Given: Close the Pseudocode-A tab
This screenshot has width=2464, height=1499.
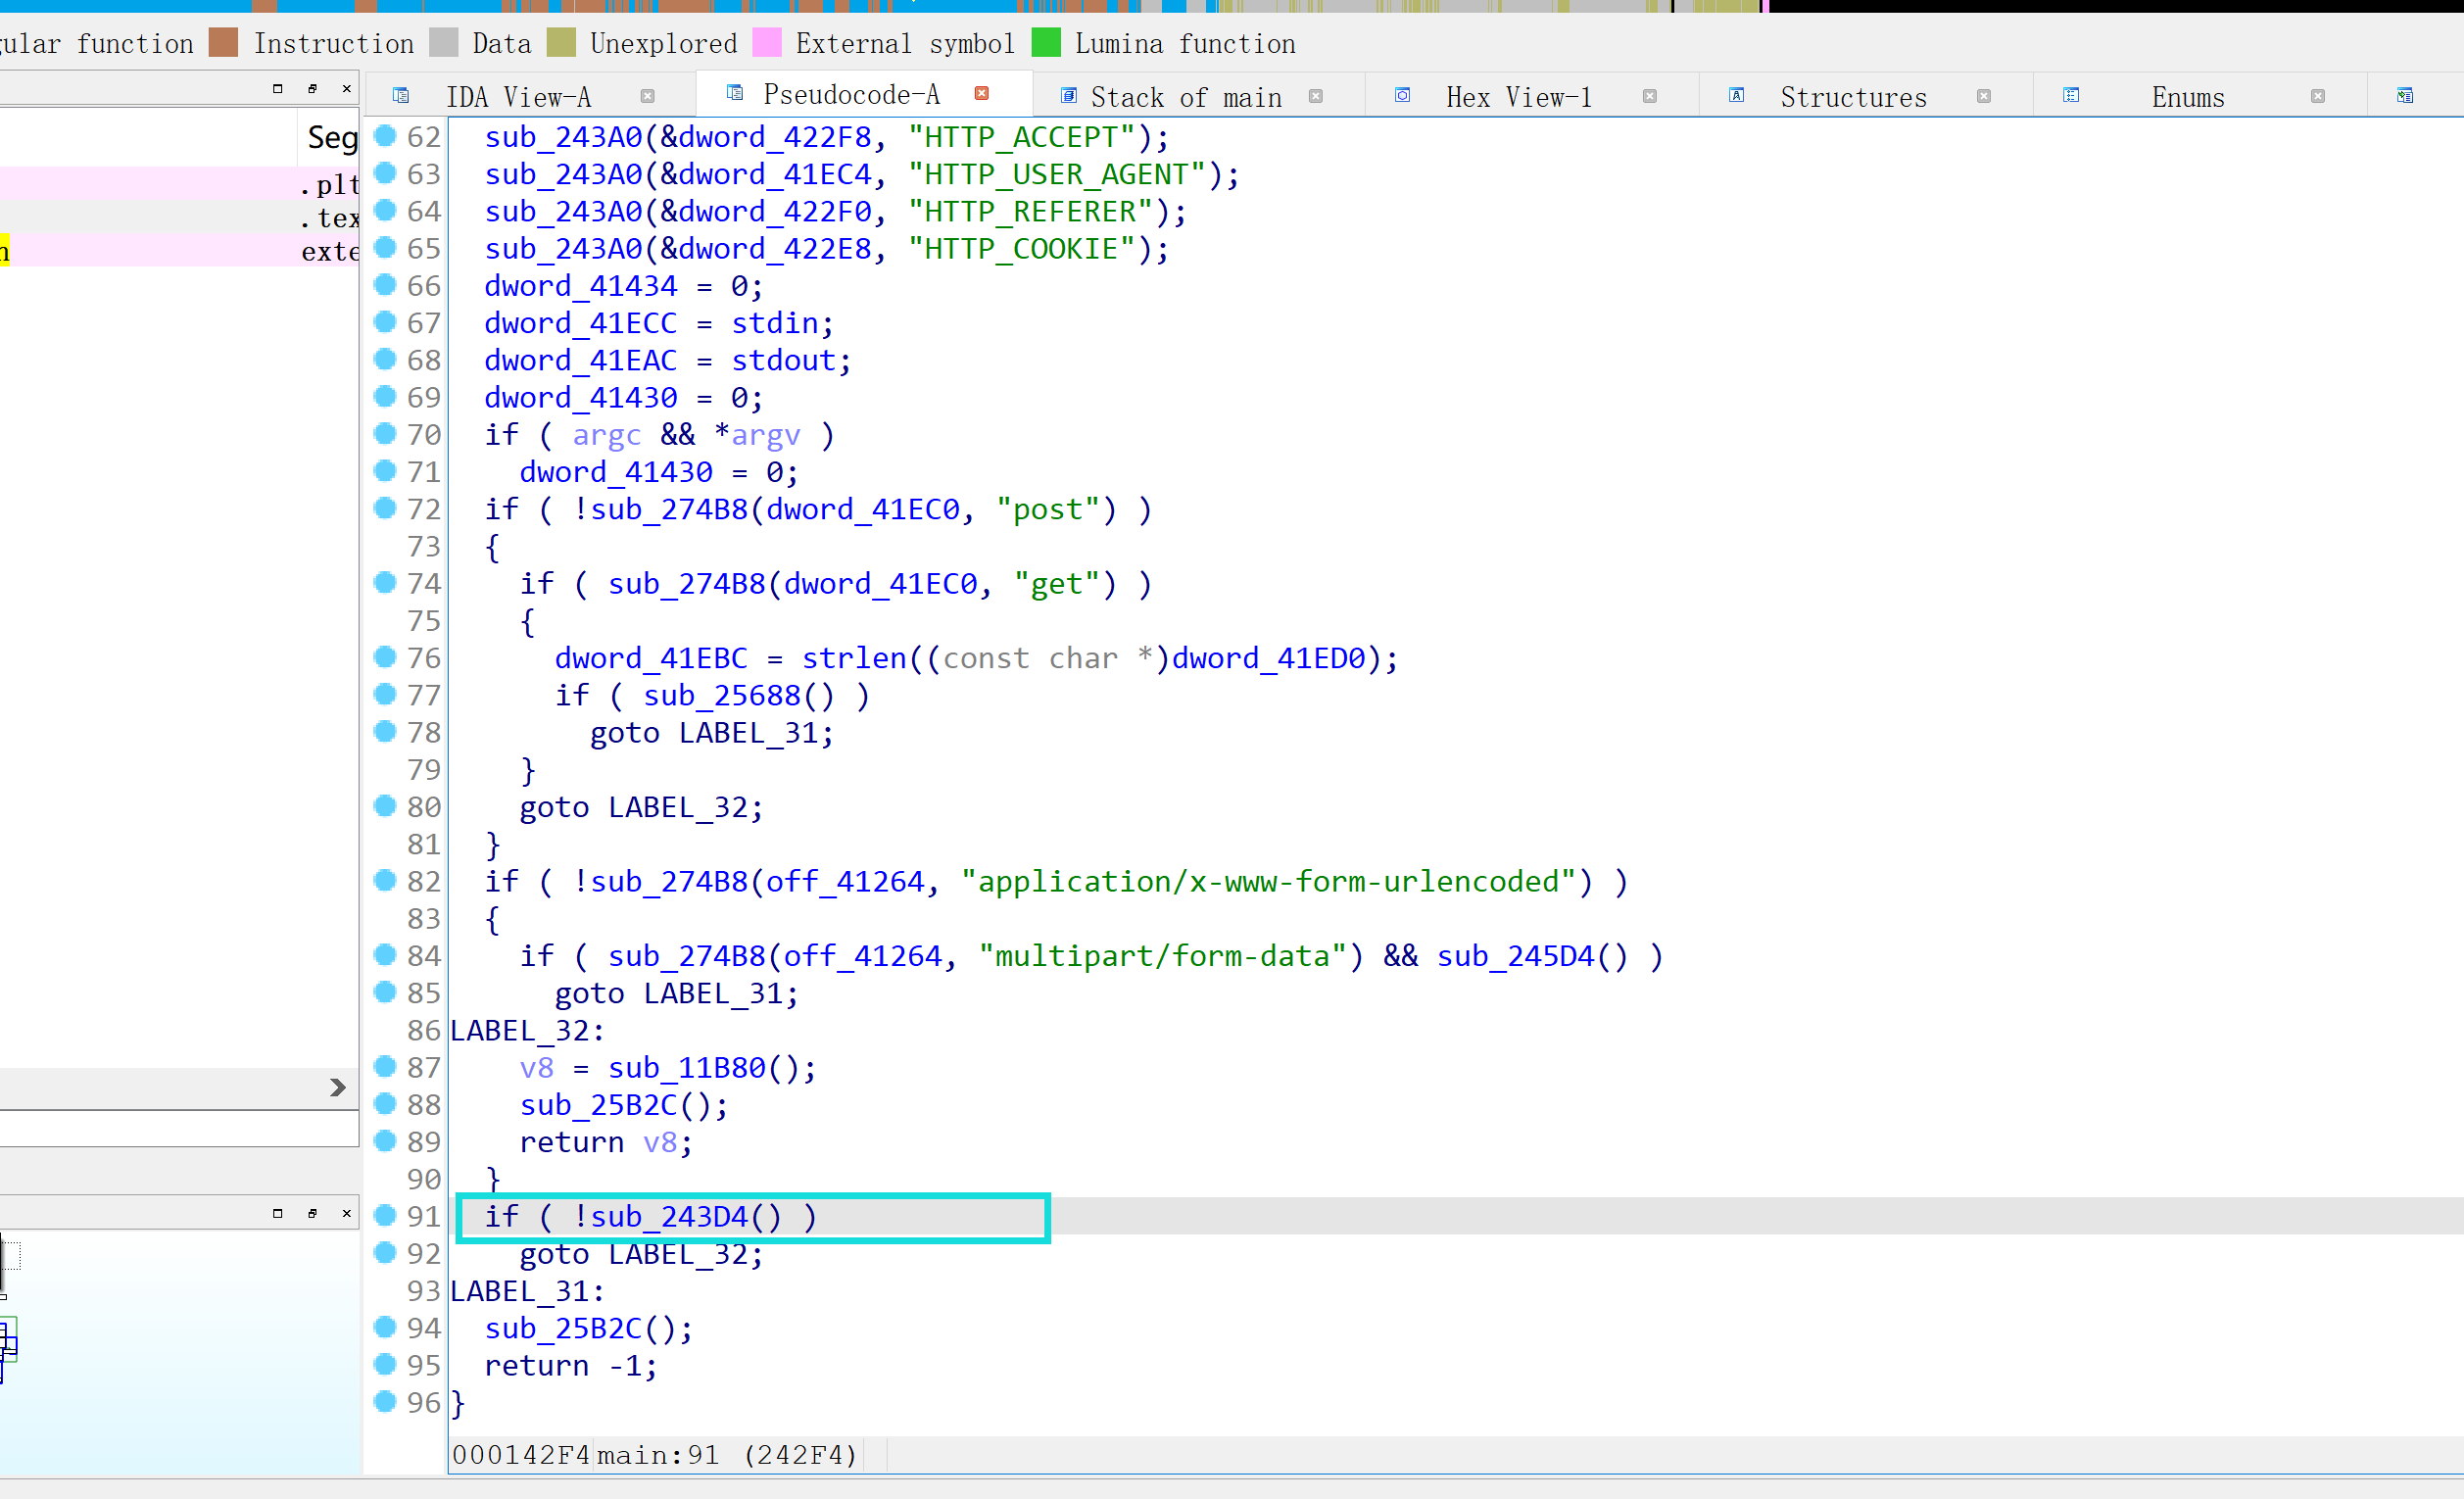Looking at the screenshot, I should click(982, 93).
